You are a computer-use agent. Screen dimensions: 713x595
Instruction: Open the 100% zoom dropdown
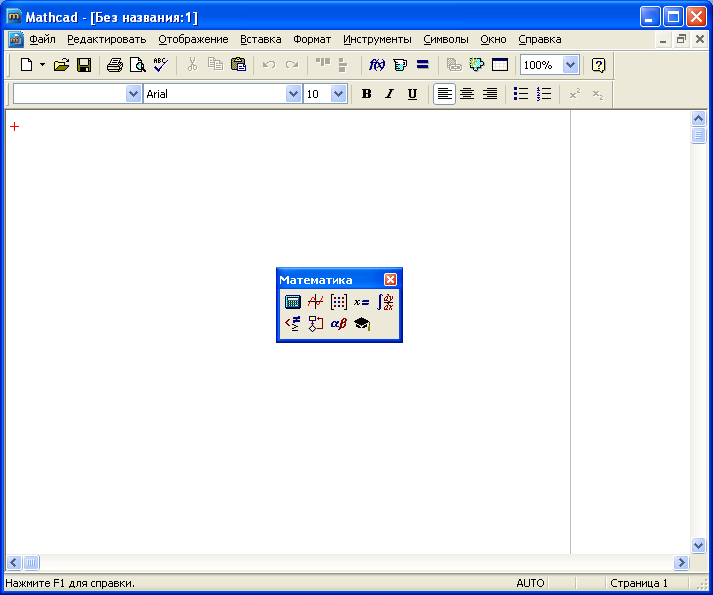click(570, 65)
